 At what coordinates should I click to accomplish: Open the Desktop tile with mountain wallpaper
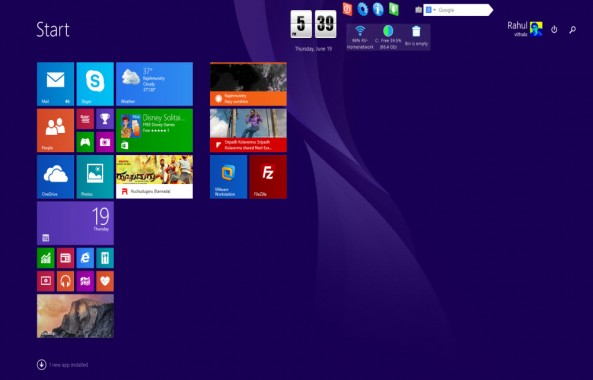[75, 316]
